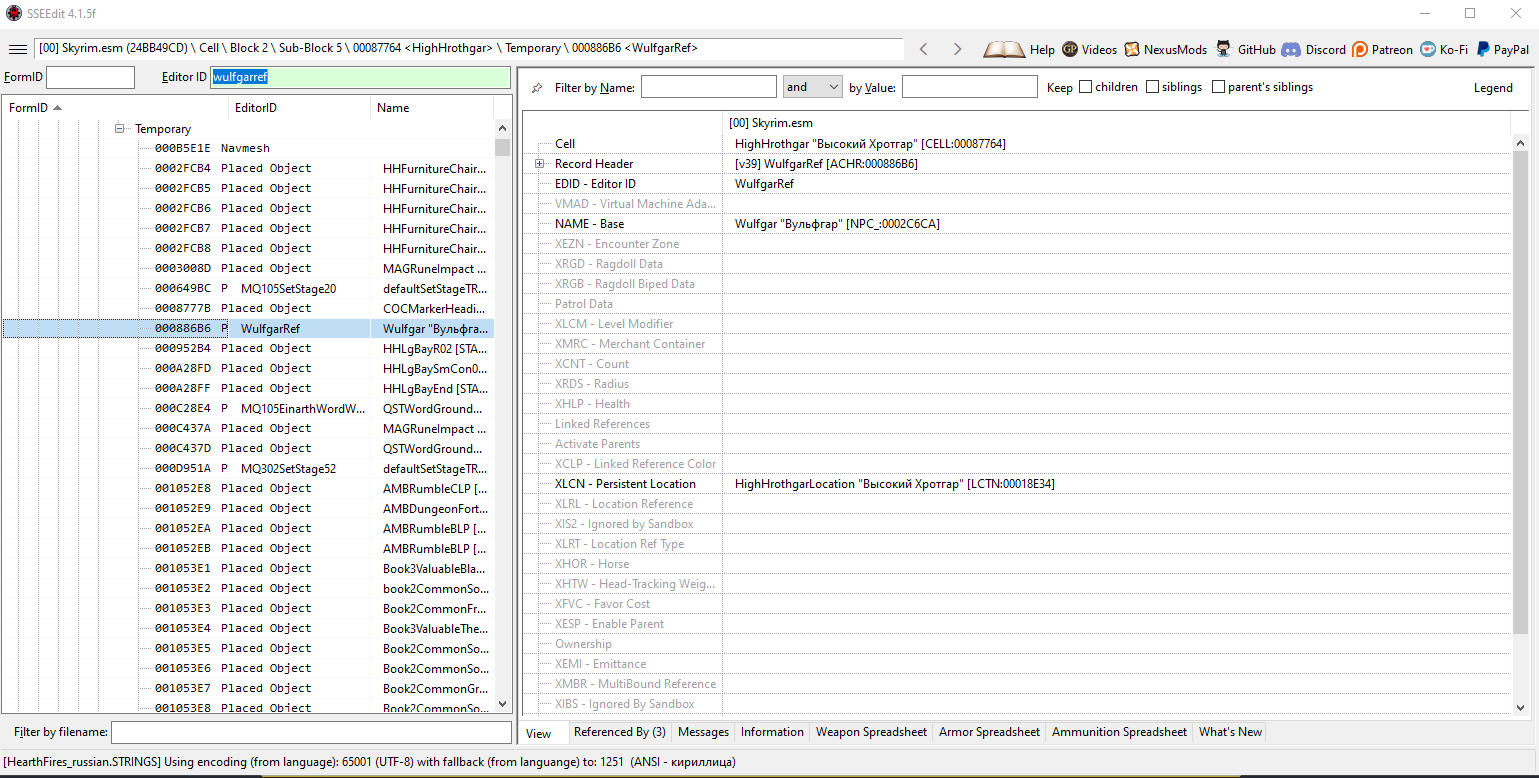The width and height of the screenshot is (1539, 778).
Task: Click the Editor ID search field
Action: coord(360,77)
